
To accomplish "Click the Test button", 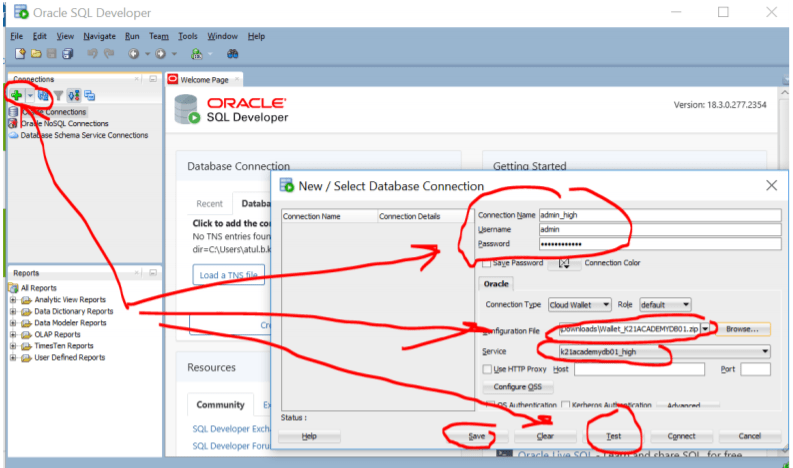I will pyautogui.click(x=613, y=436).
